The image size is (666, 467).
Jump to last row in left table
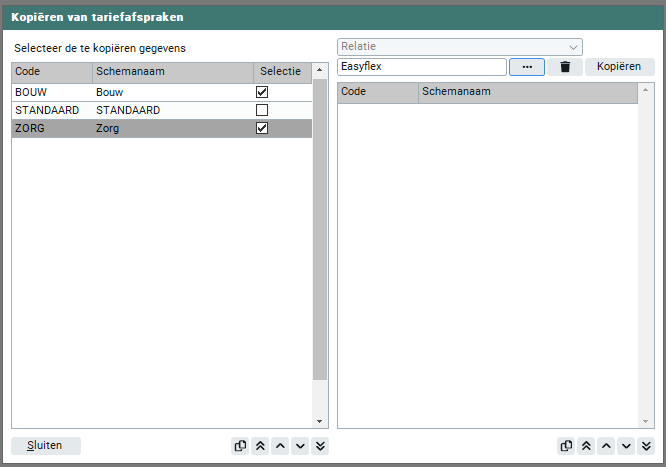point(320,446)
